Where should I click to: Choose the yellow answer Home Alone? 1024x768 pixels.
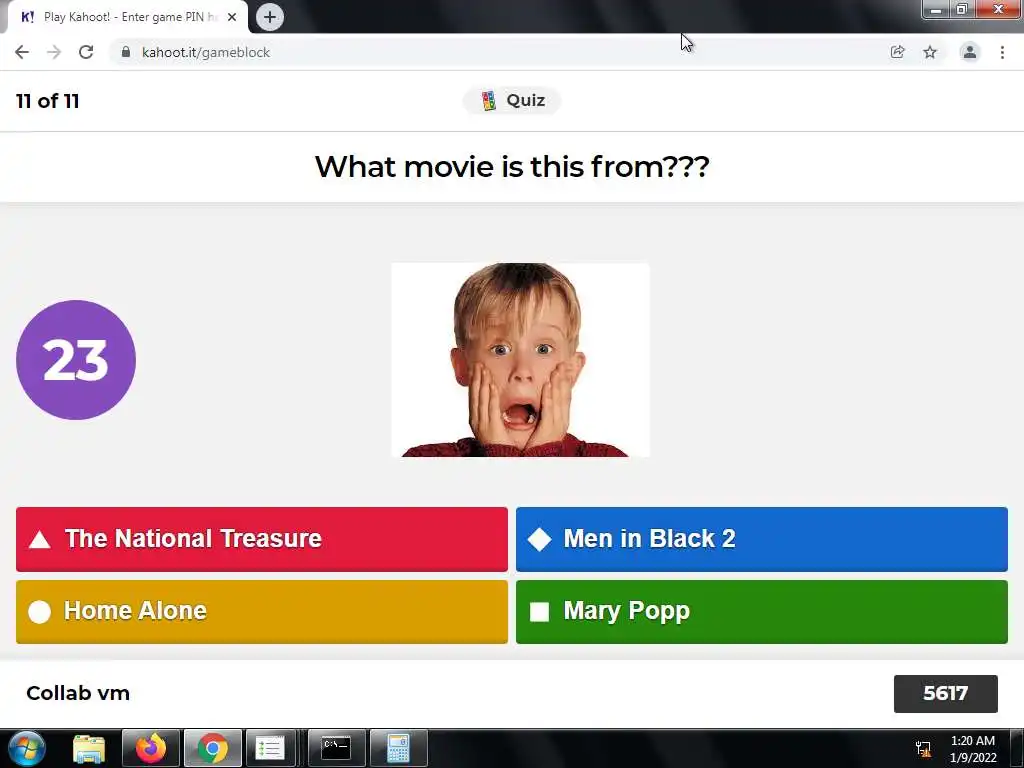(x=262, y=612)
